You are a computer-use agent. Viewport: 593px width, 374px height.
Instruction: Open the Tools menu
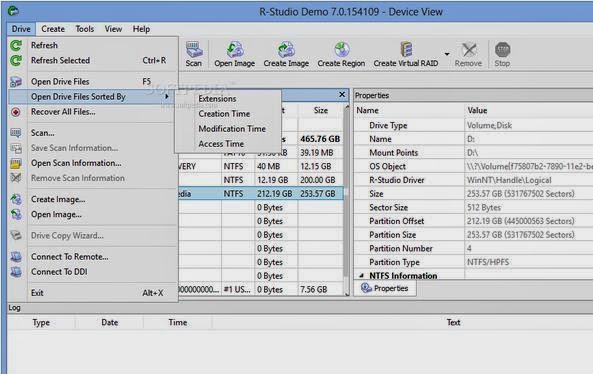pyautogui.click(x=85, y=29)
